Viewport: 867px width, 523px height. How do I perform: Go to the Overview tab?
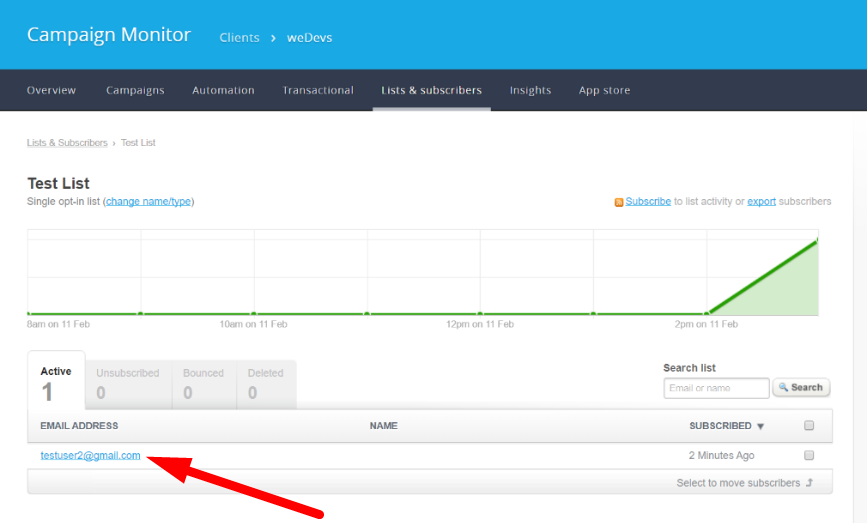point(51,90)
